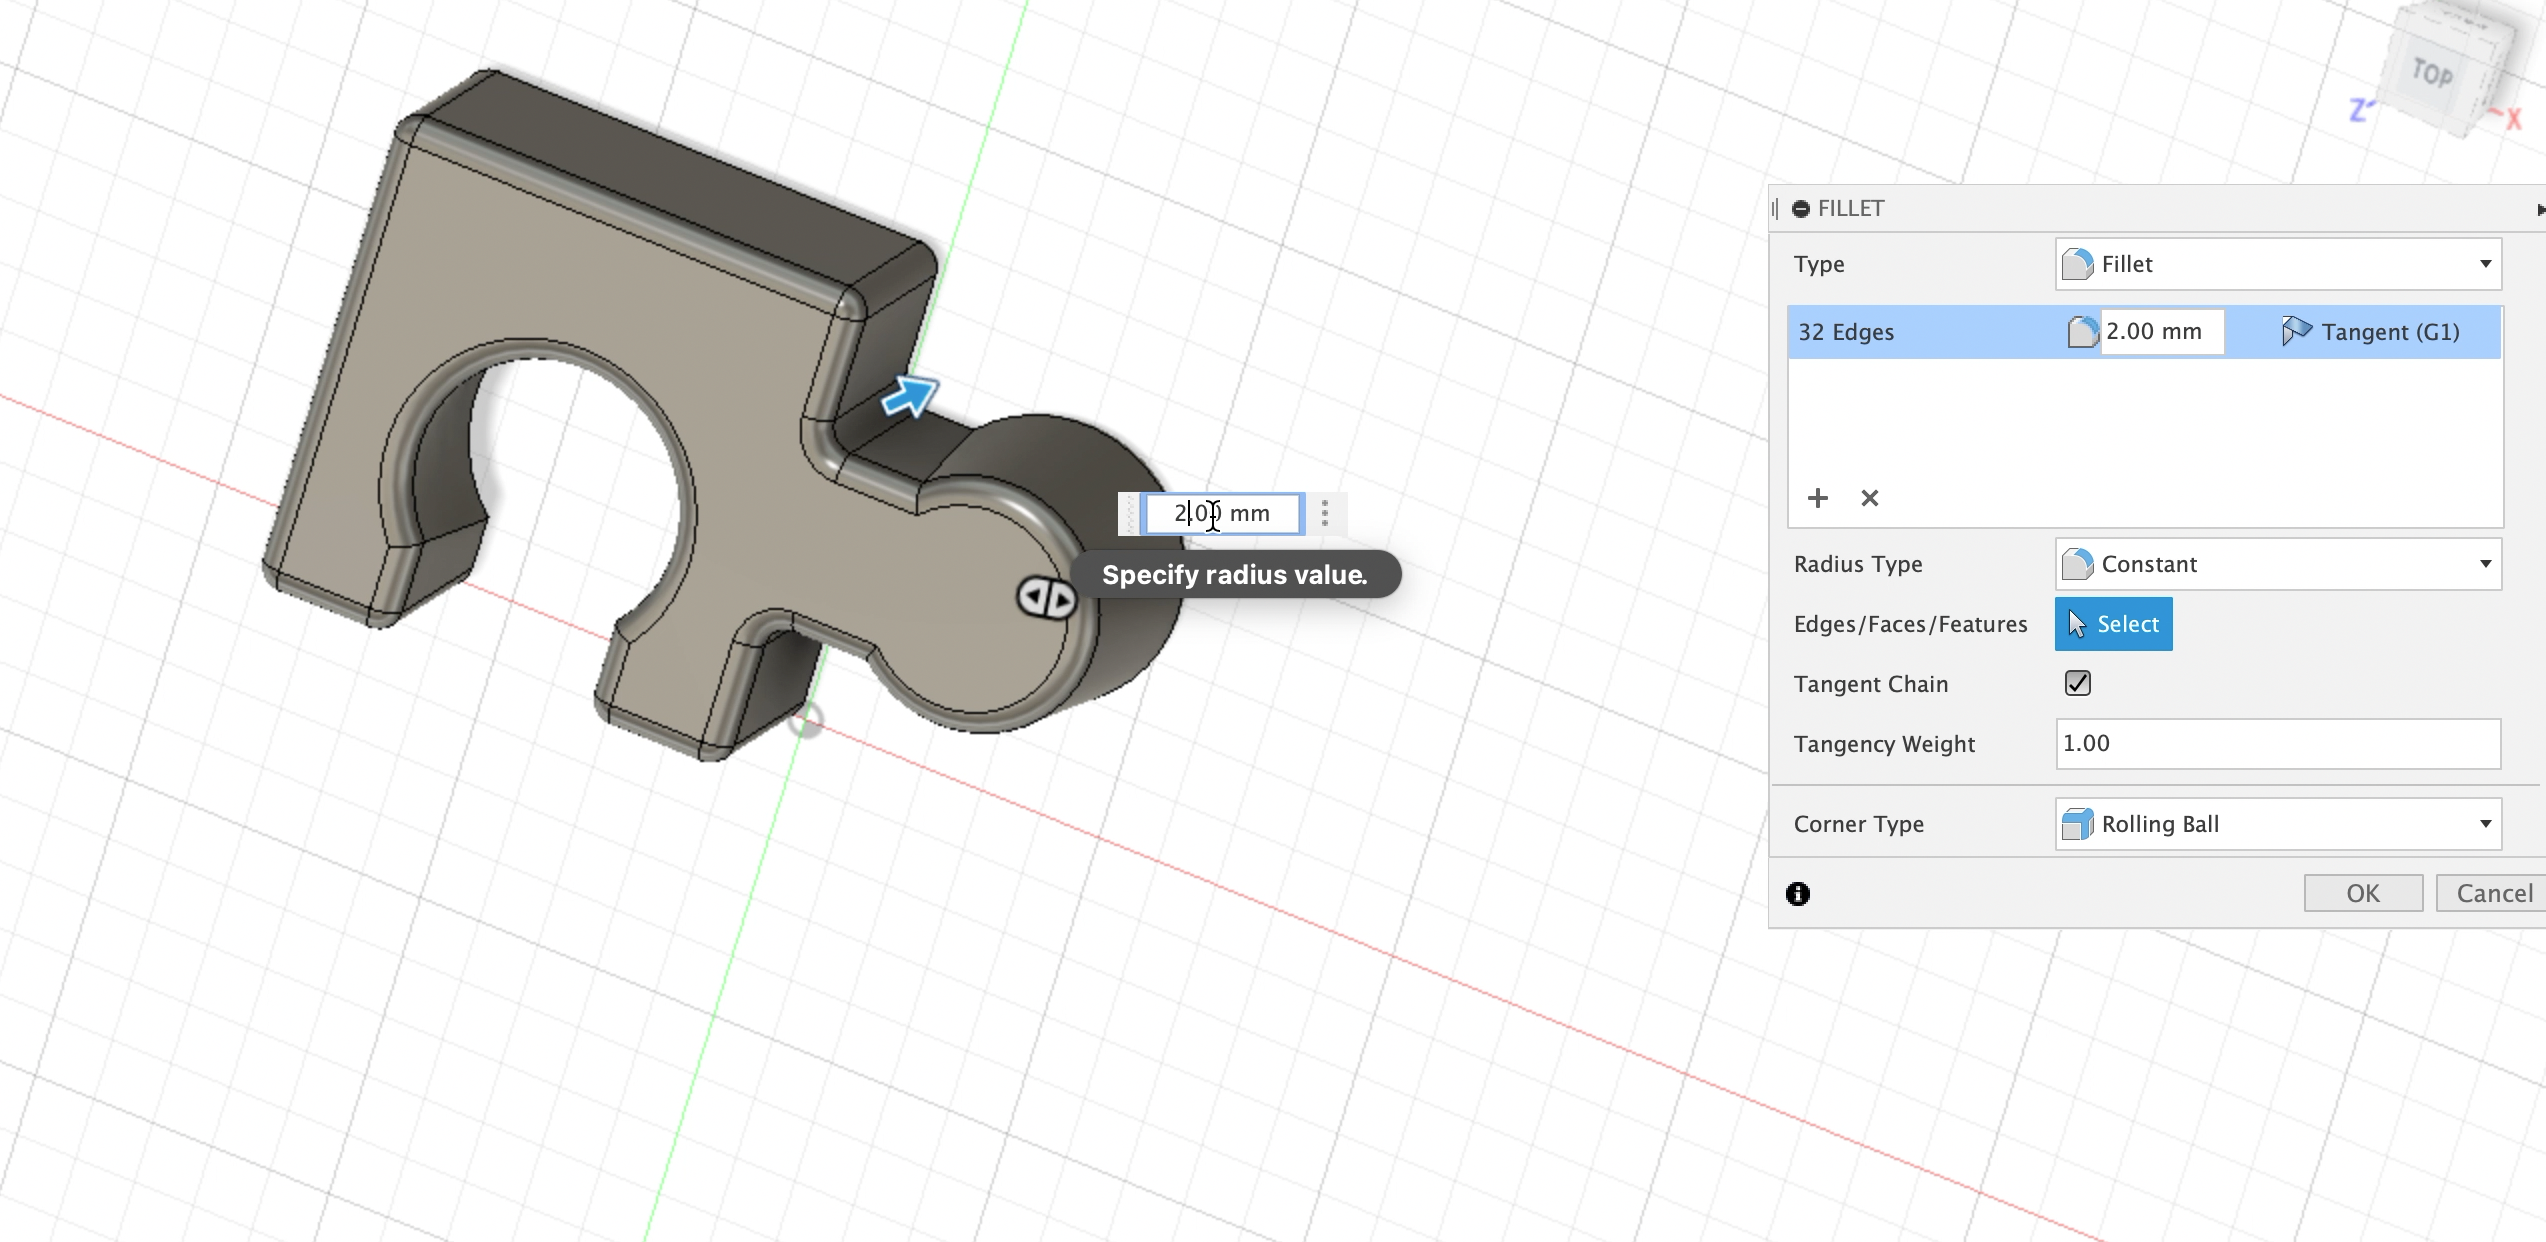Adjust the Tangency Weight value field
2546x1242 pixels.
point(2273,744)
